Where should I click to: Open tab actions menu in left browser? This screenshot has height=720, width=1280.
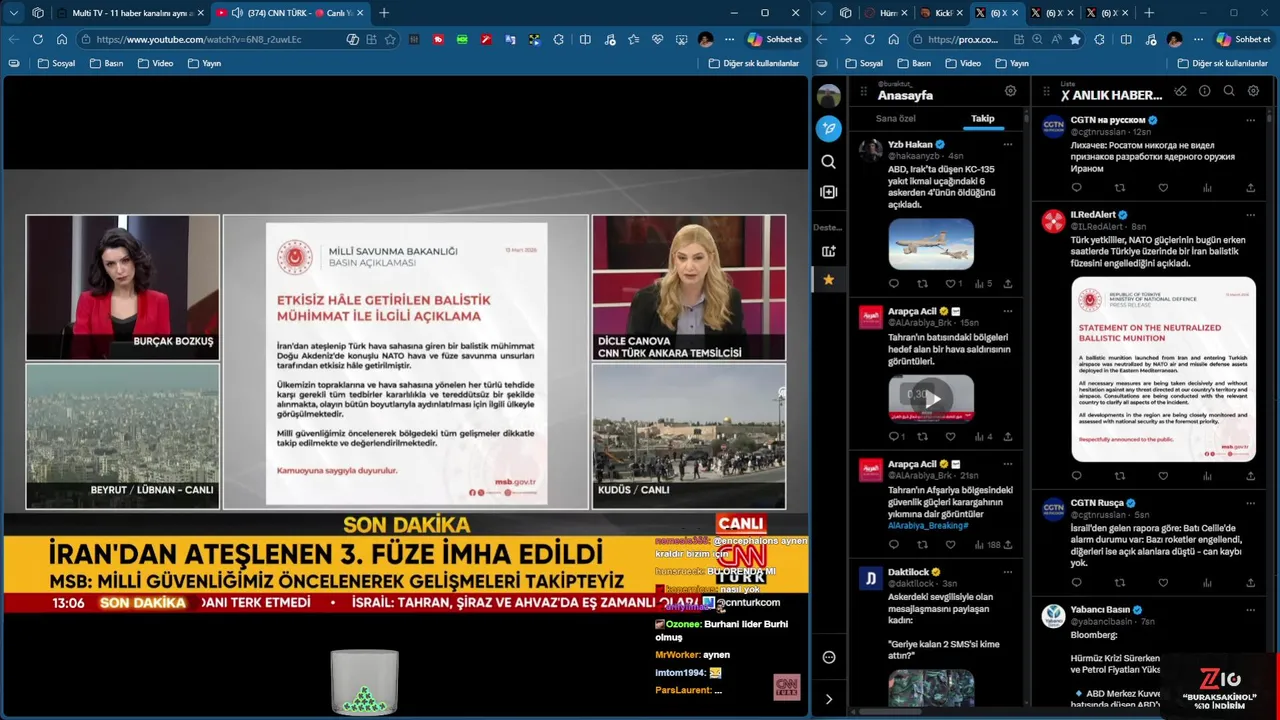click(x=13, y=13)
